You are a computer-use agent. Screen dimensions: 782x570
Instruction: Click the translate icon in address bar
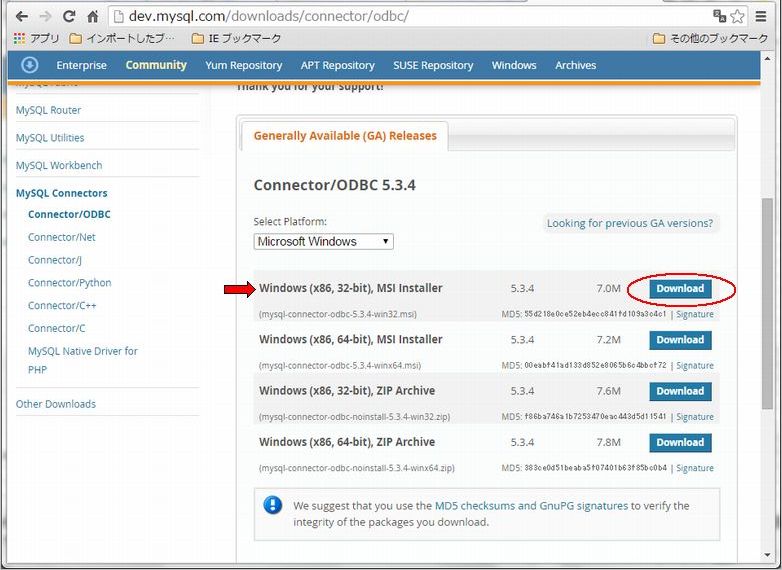tap(719, 16)
